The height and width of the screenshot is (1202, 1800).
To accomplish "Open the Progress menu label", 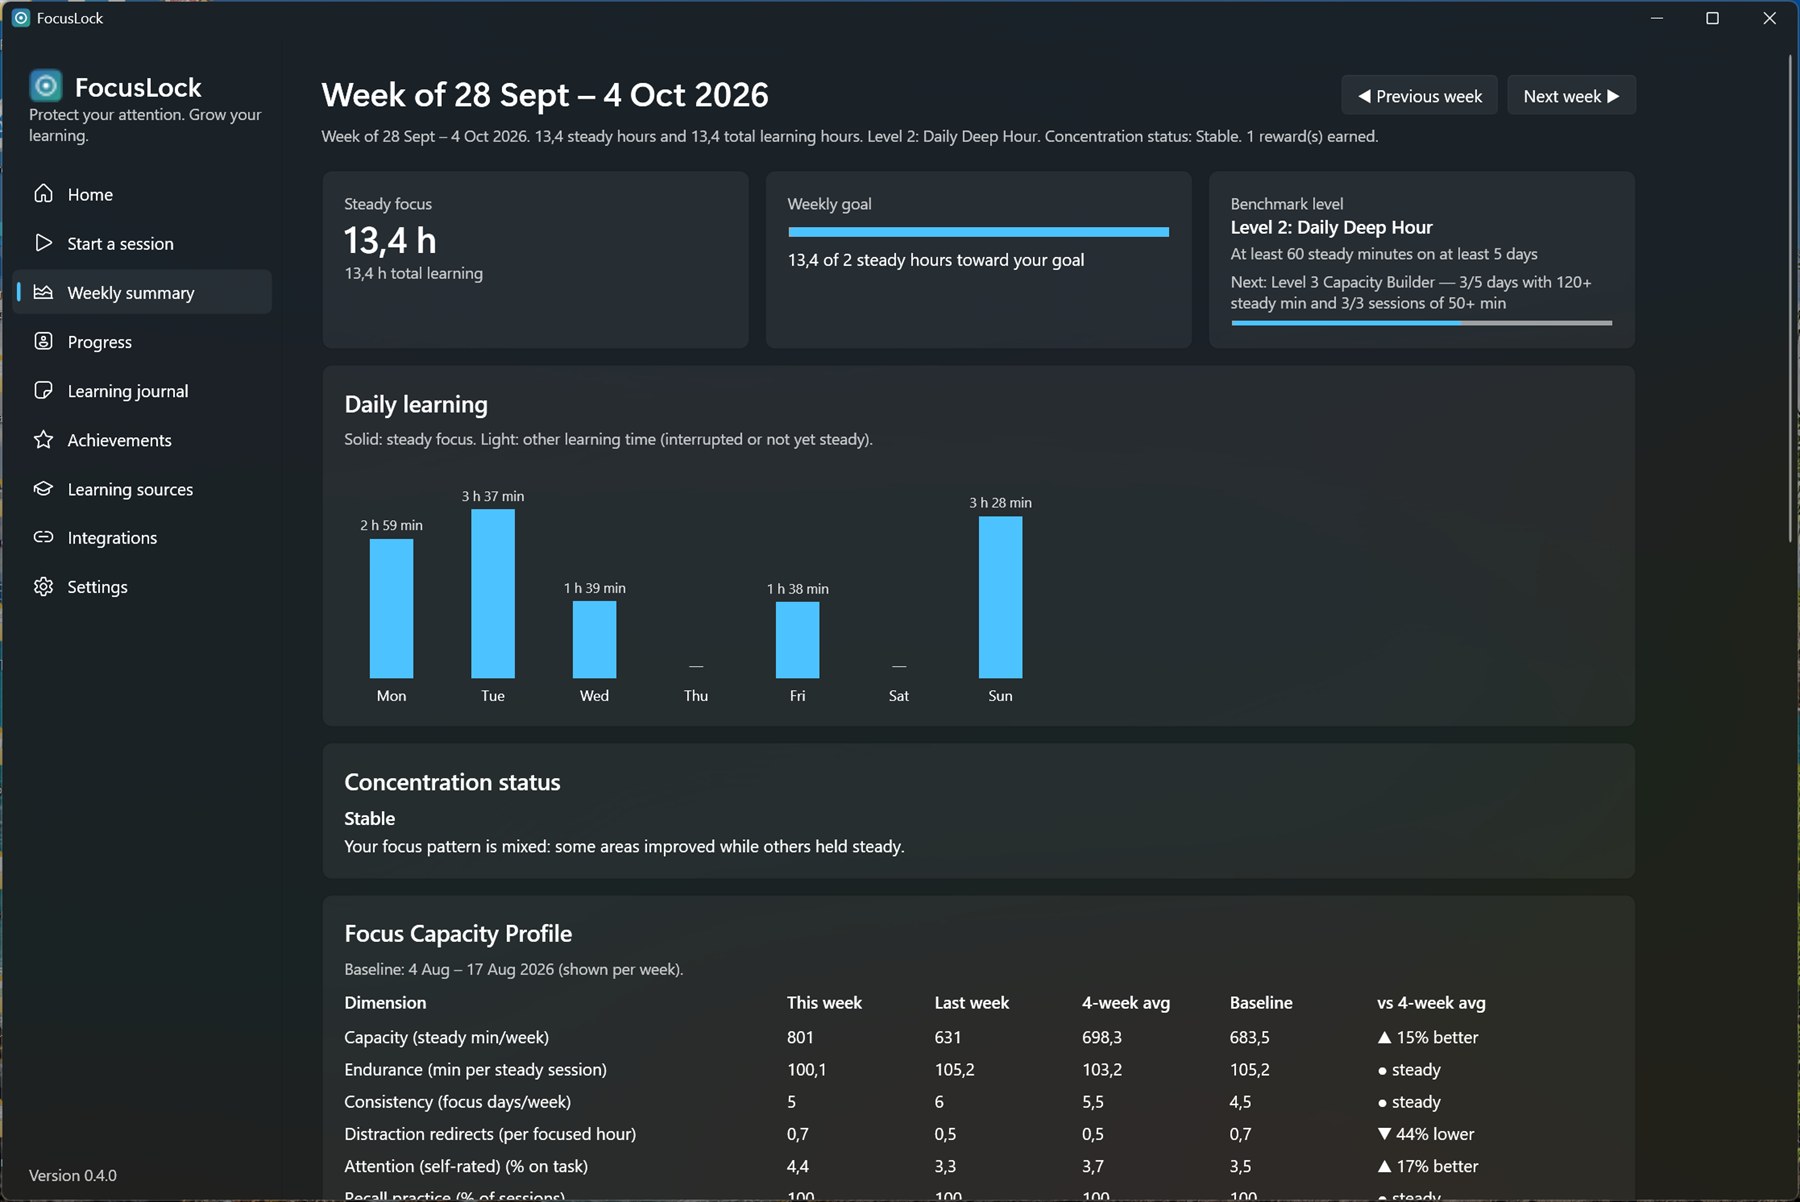I will [x=100, y=342].
